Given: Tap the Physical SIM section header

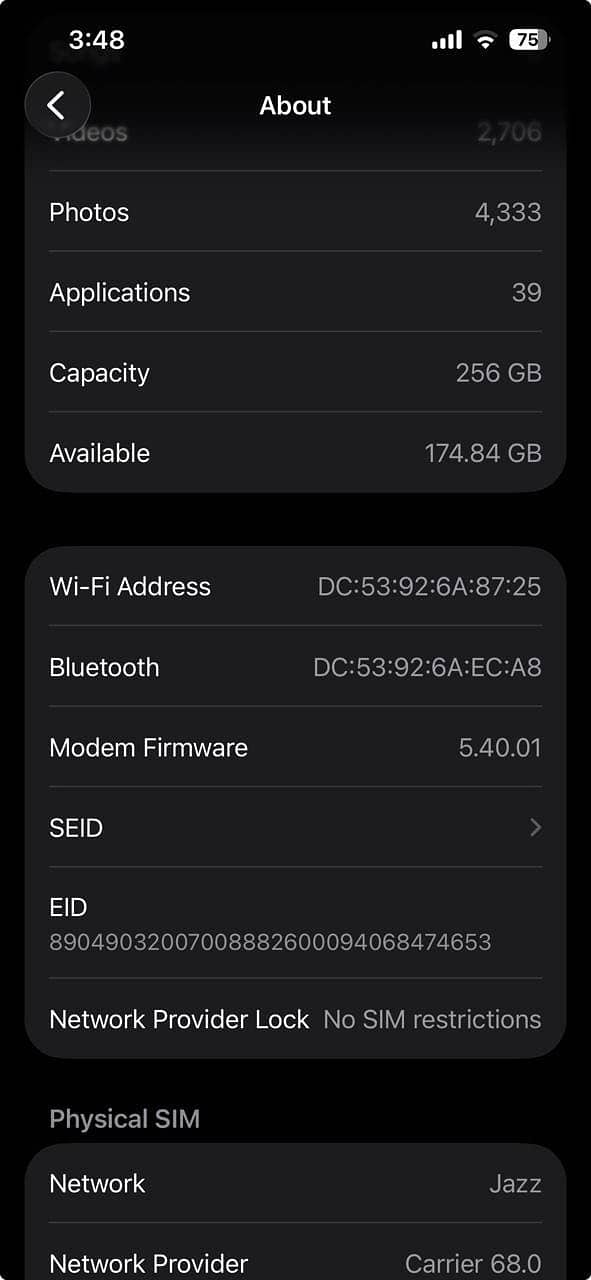Looking at the screenshot, I should [125, 1118].
